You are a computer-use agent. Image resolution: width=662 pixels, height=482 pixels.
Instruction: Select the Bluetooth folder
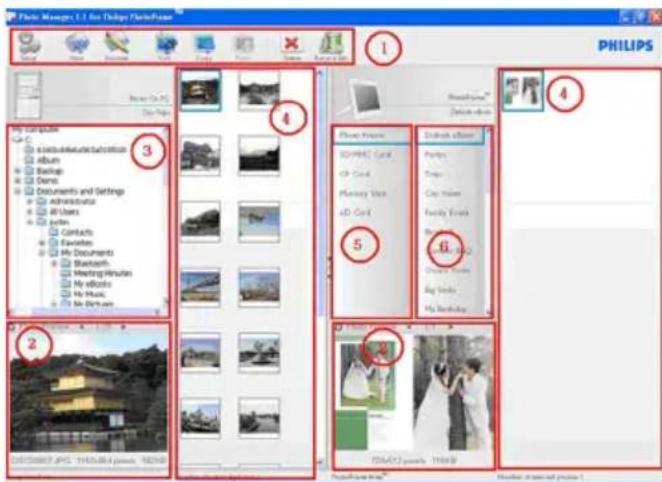point(85,263)
